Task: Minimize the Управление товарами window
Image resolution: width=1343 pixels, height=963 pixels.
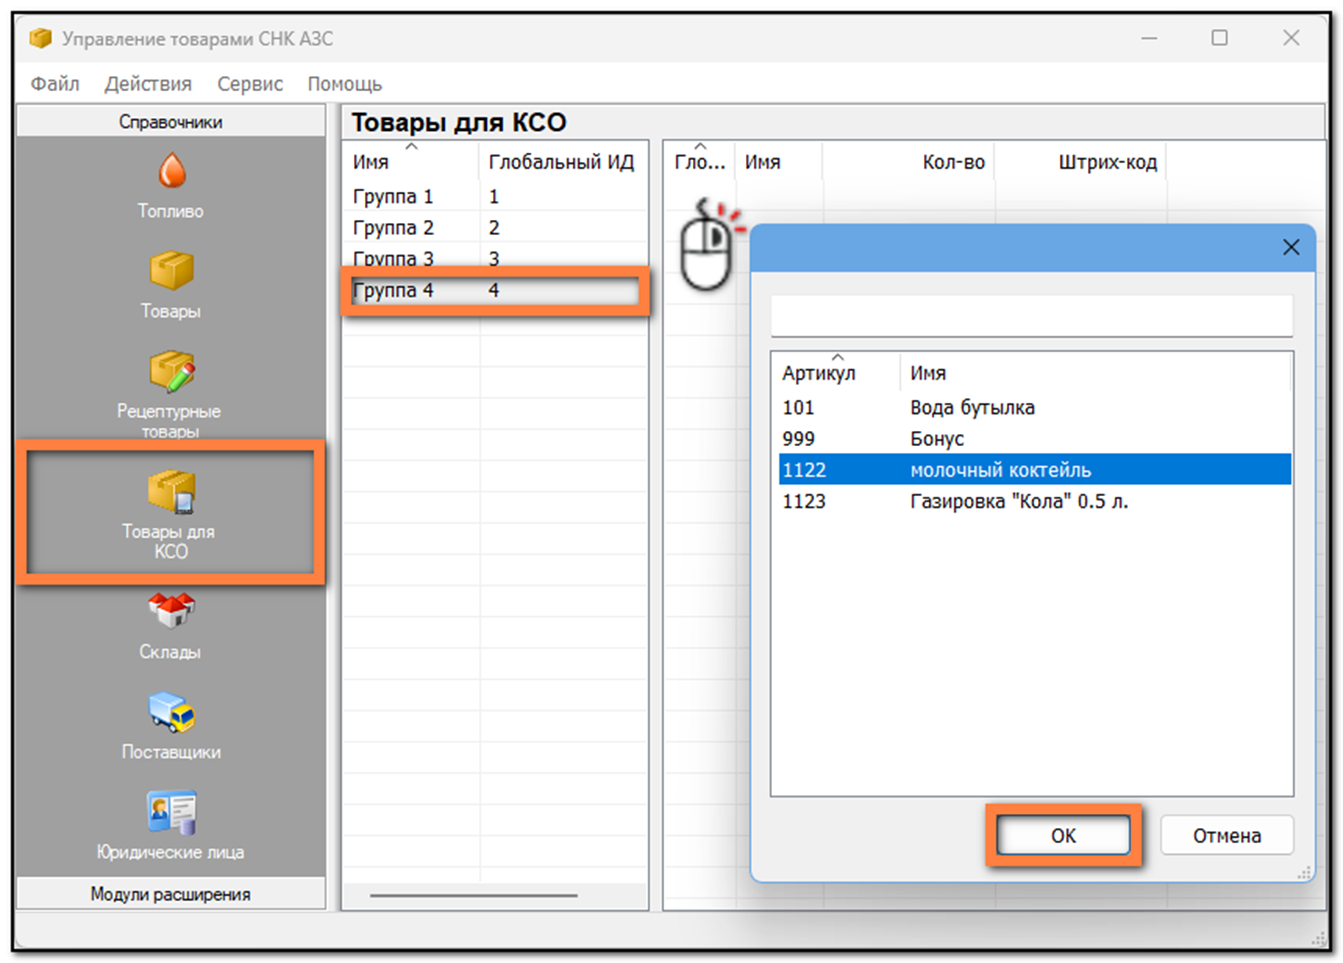Action: click(1149, 38)
